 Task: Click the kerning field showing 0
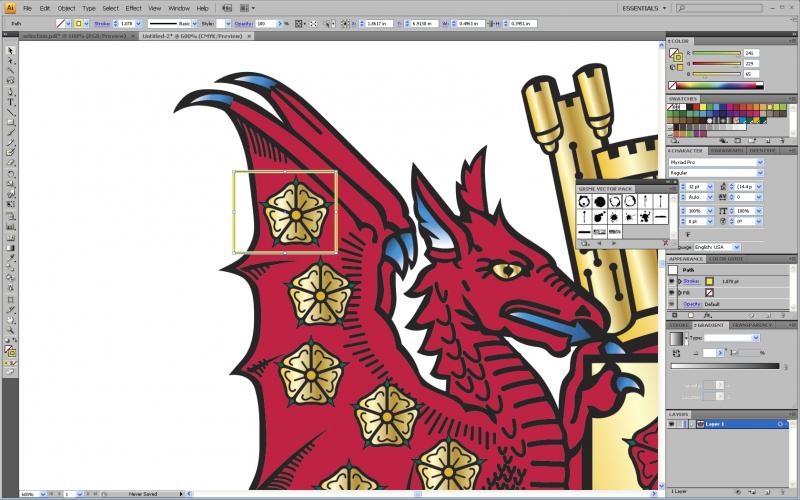[745, 197]
